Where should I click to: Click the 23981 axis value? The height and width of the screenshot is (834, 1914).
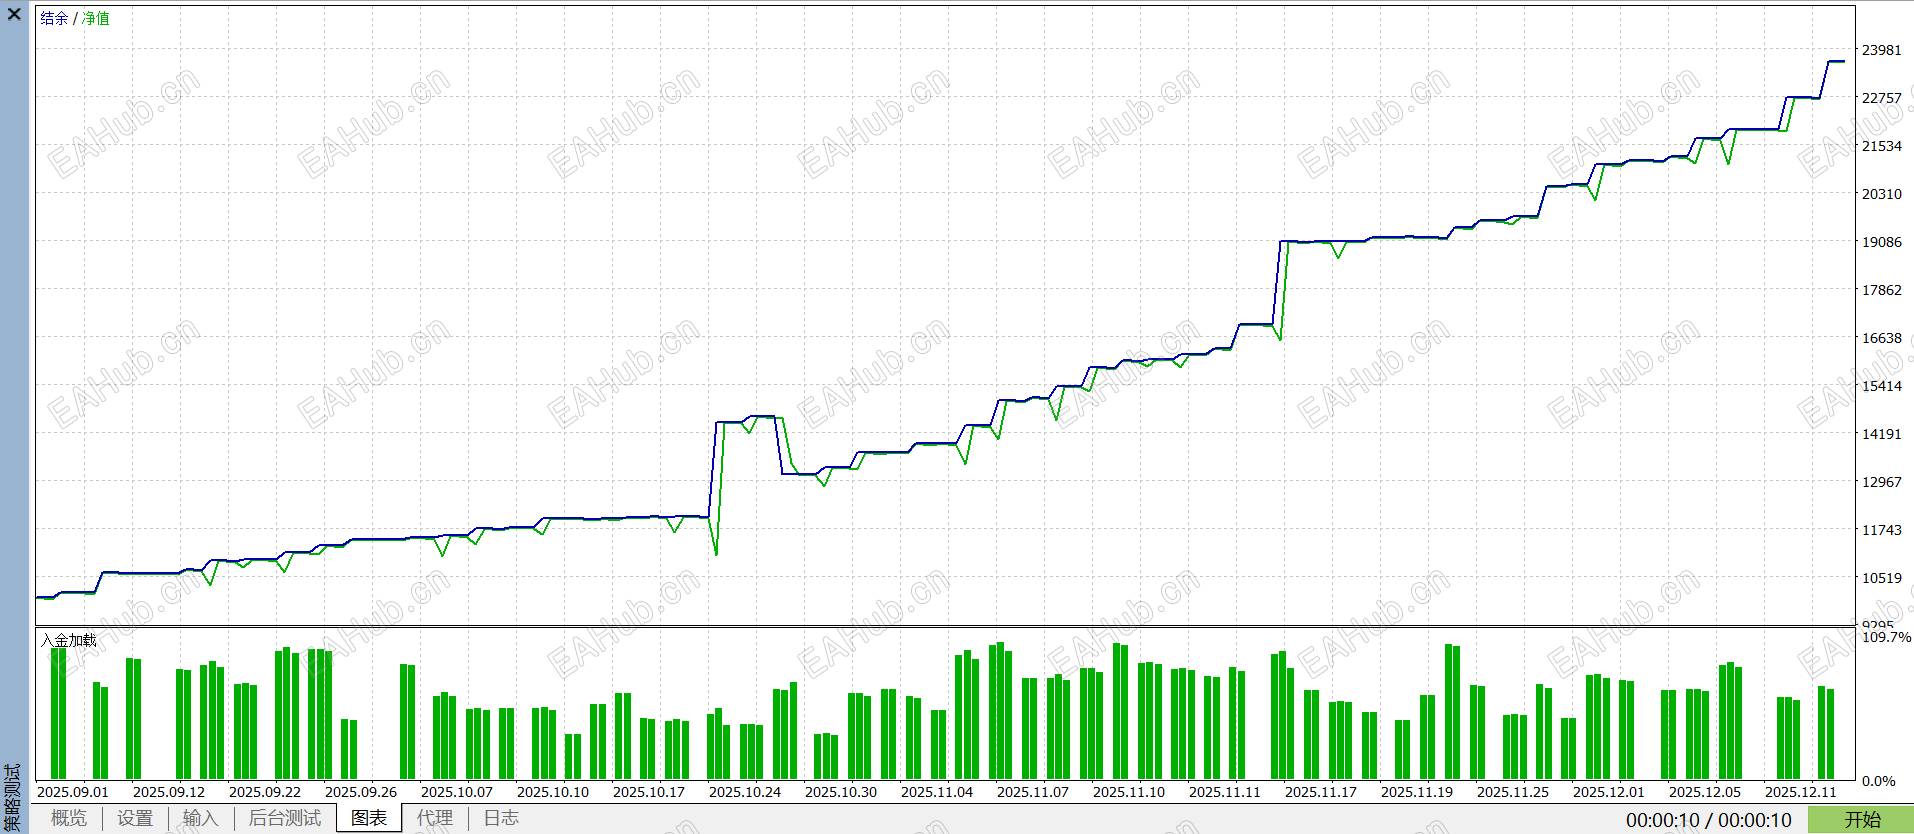click(1881, 50)
